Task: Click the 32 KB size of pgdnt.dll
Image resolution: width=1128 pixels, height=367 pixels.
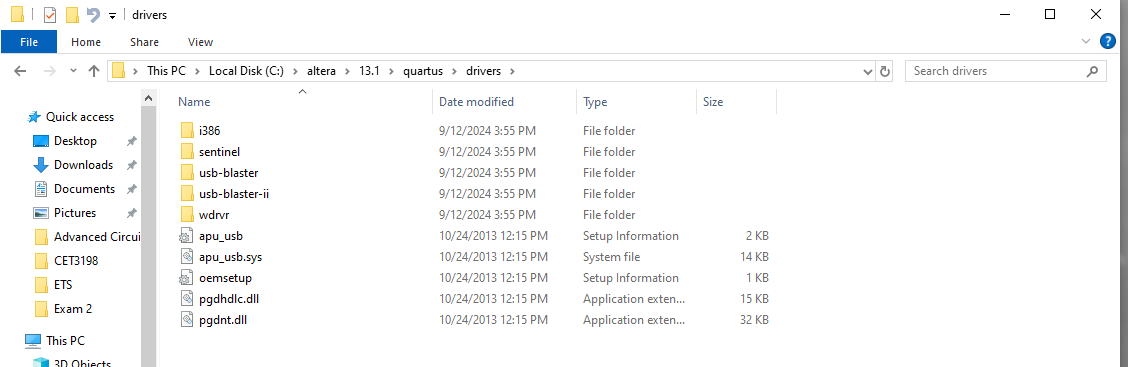Action: coord(754,320)
